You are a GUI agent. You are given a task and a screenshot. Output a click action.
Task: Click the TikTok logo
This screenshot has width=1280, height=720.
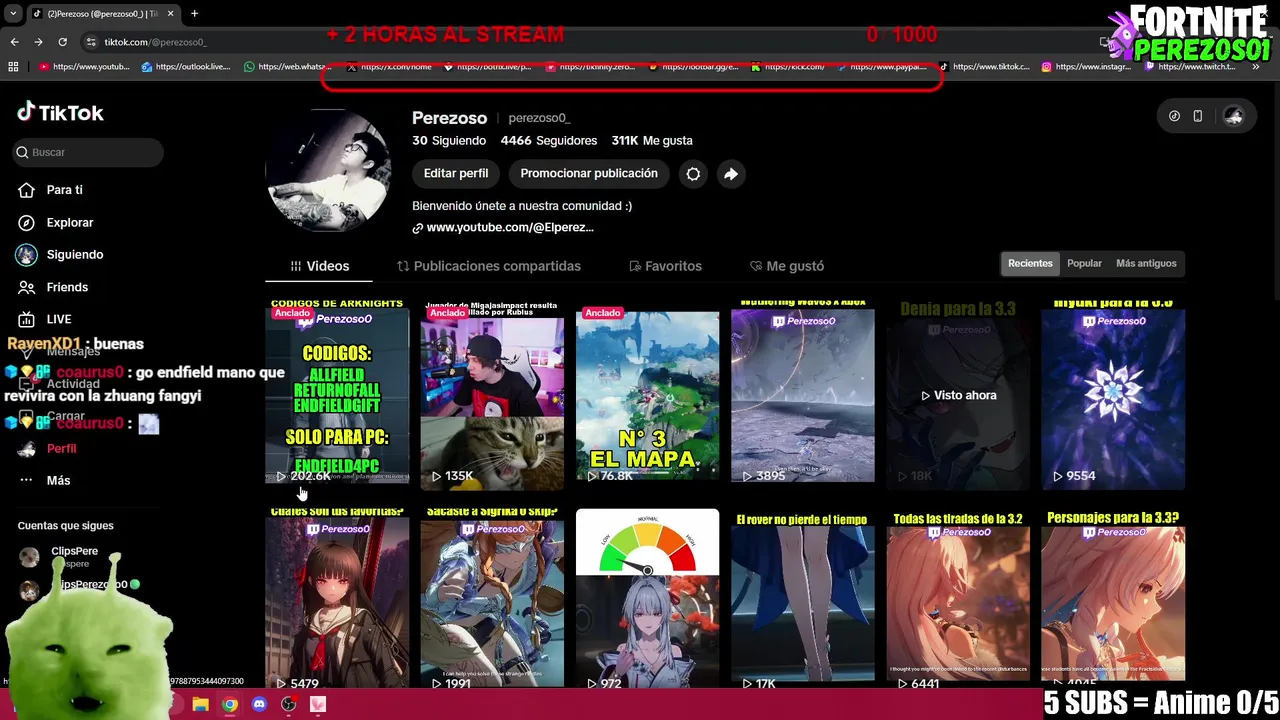[60, 113]
